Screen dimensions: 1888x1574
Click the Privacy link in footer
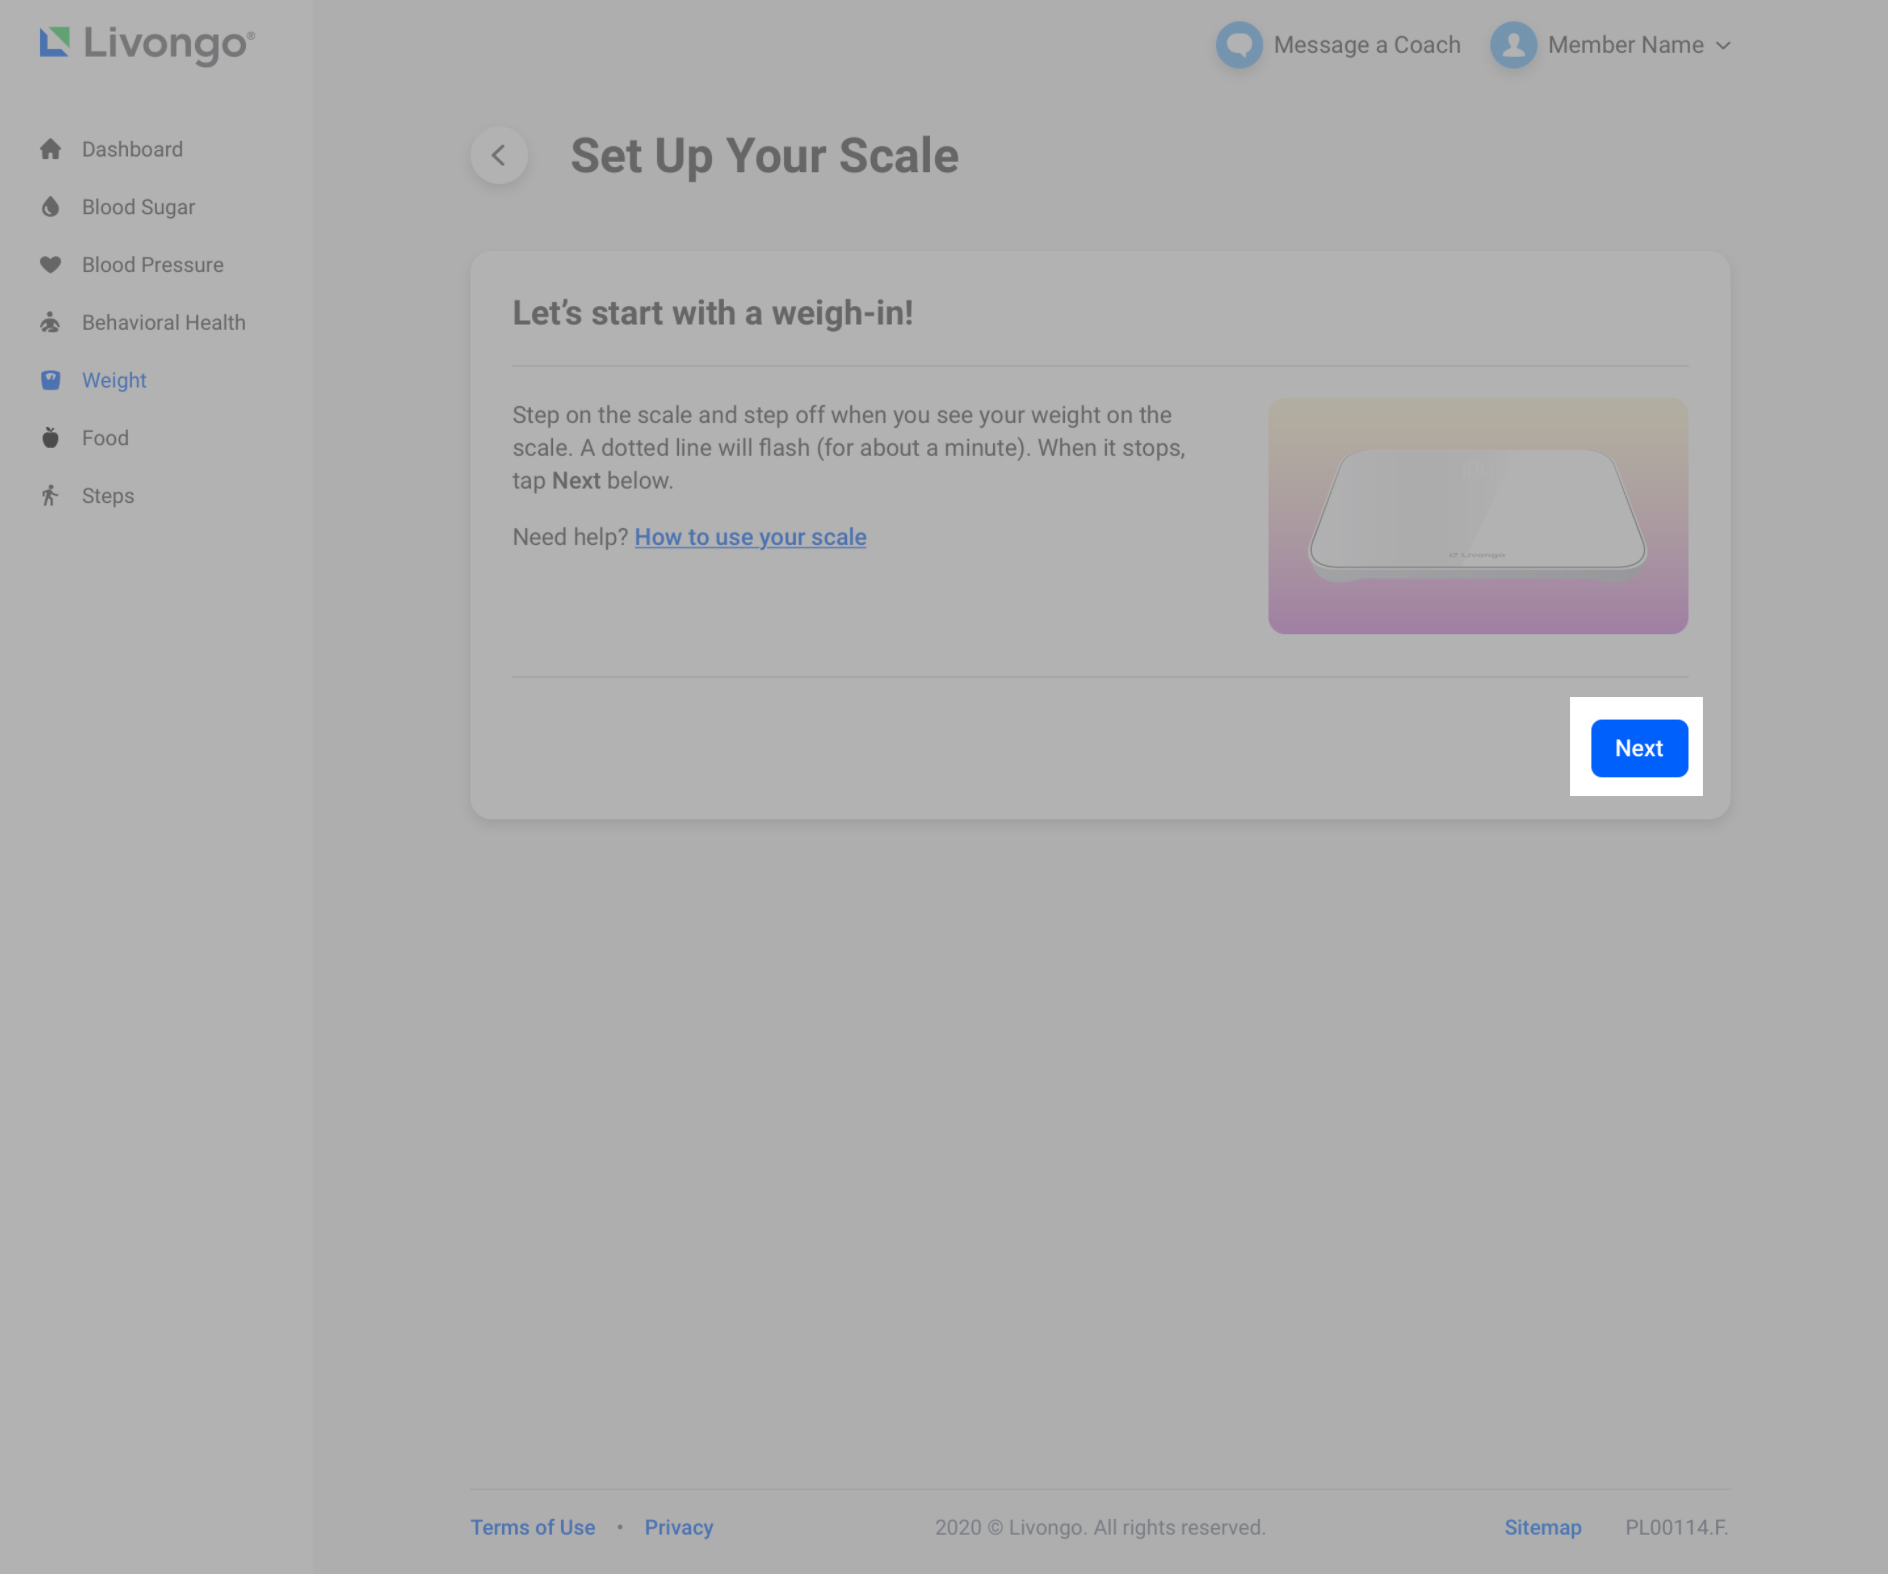click(x=678, y=1527)
